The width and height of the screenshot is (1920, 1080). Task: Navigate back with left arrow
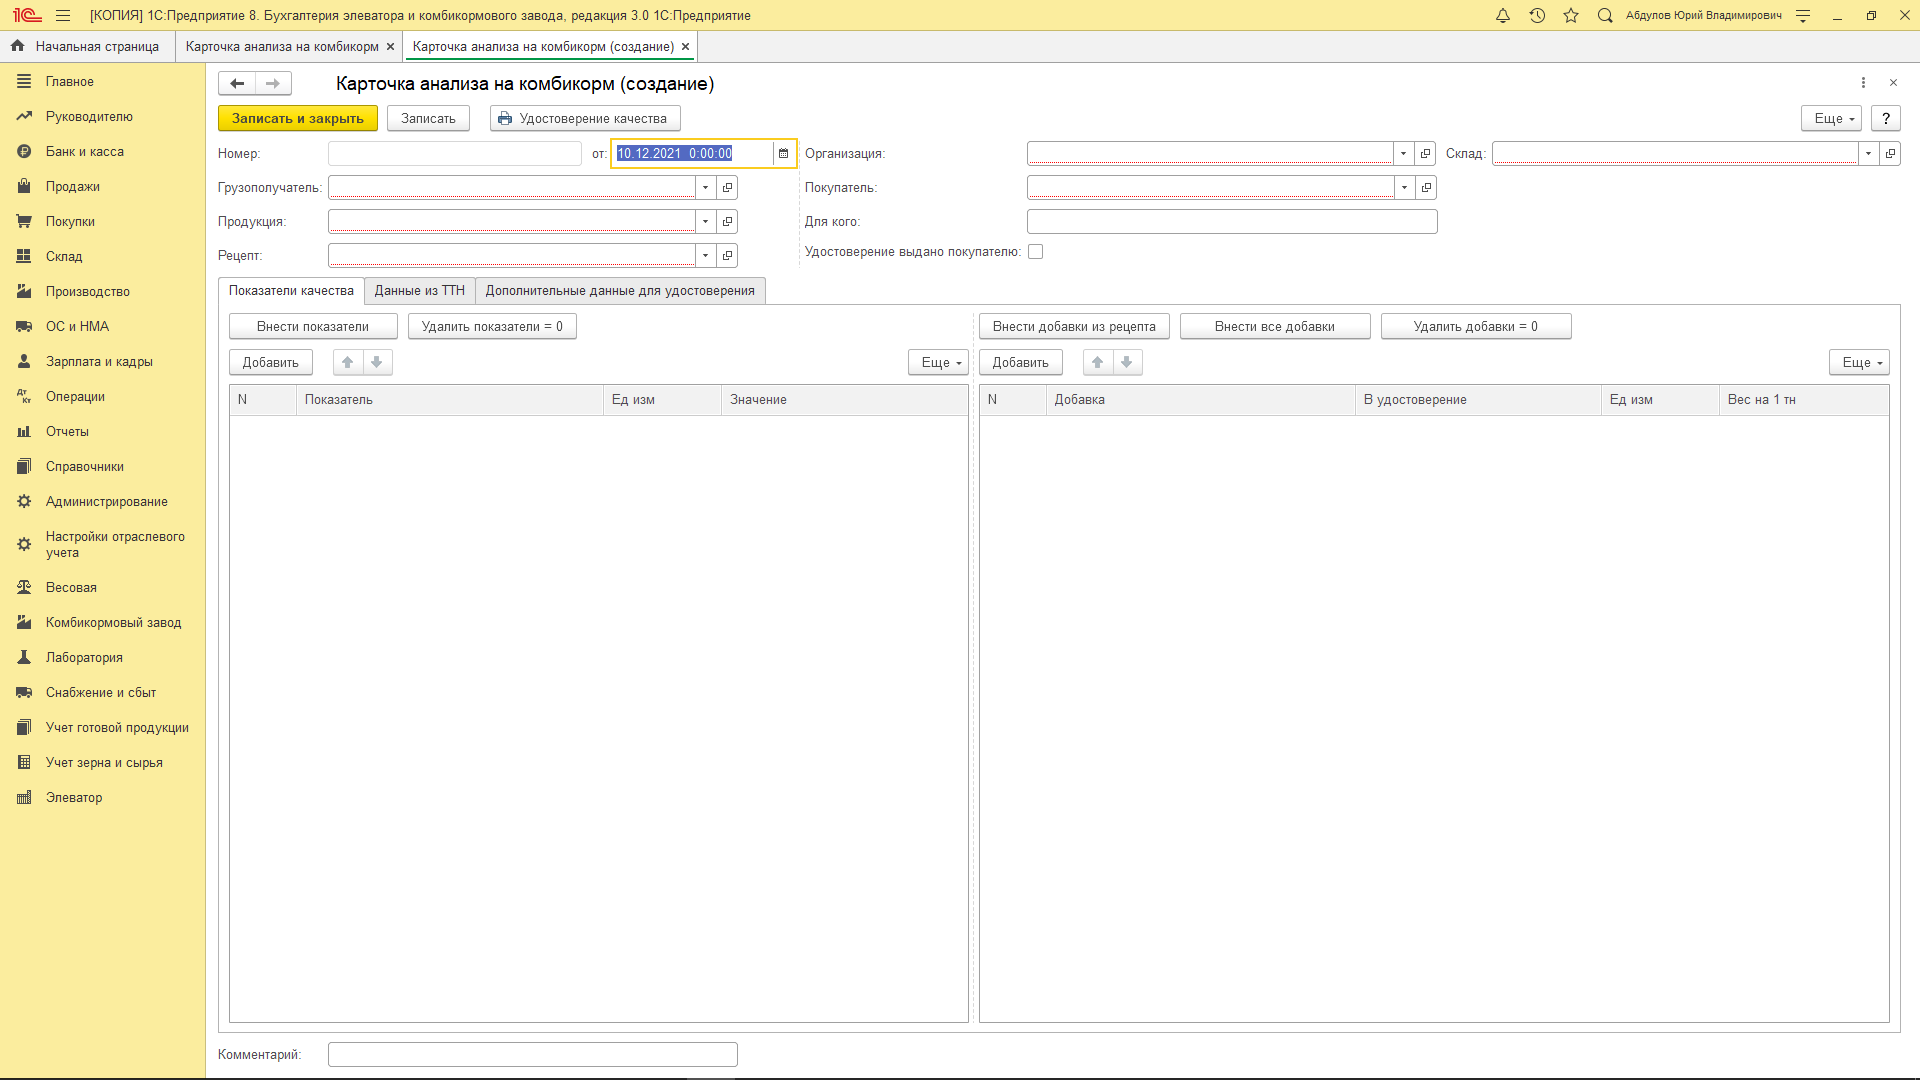(237, 84)
